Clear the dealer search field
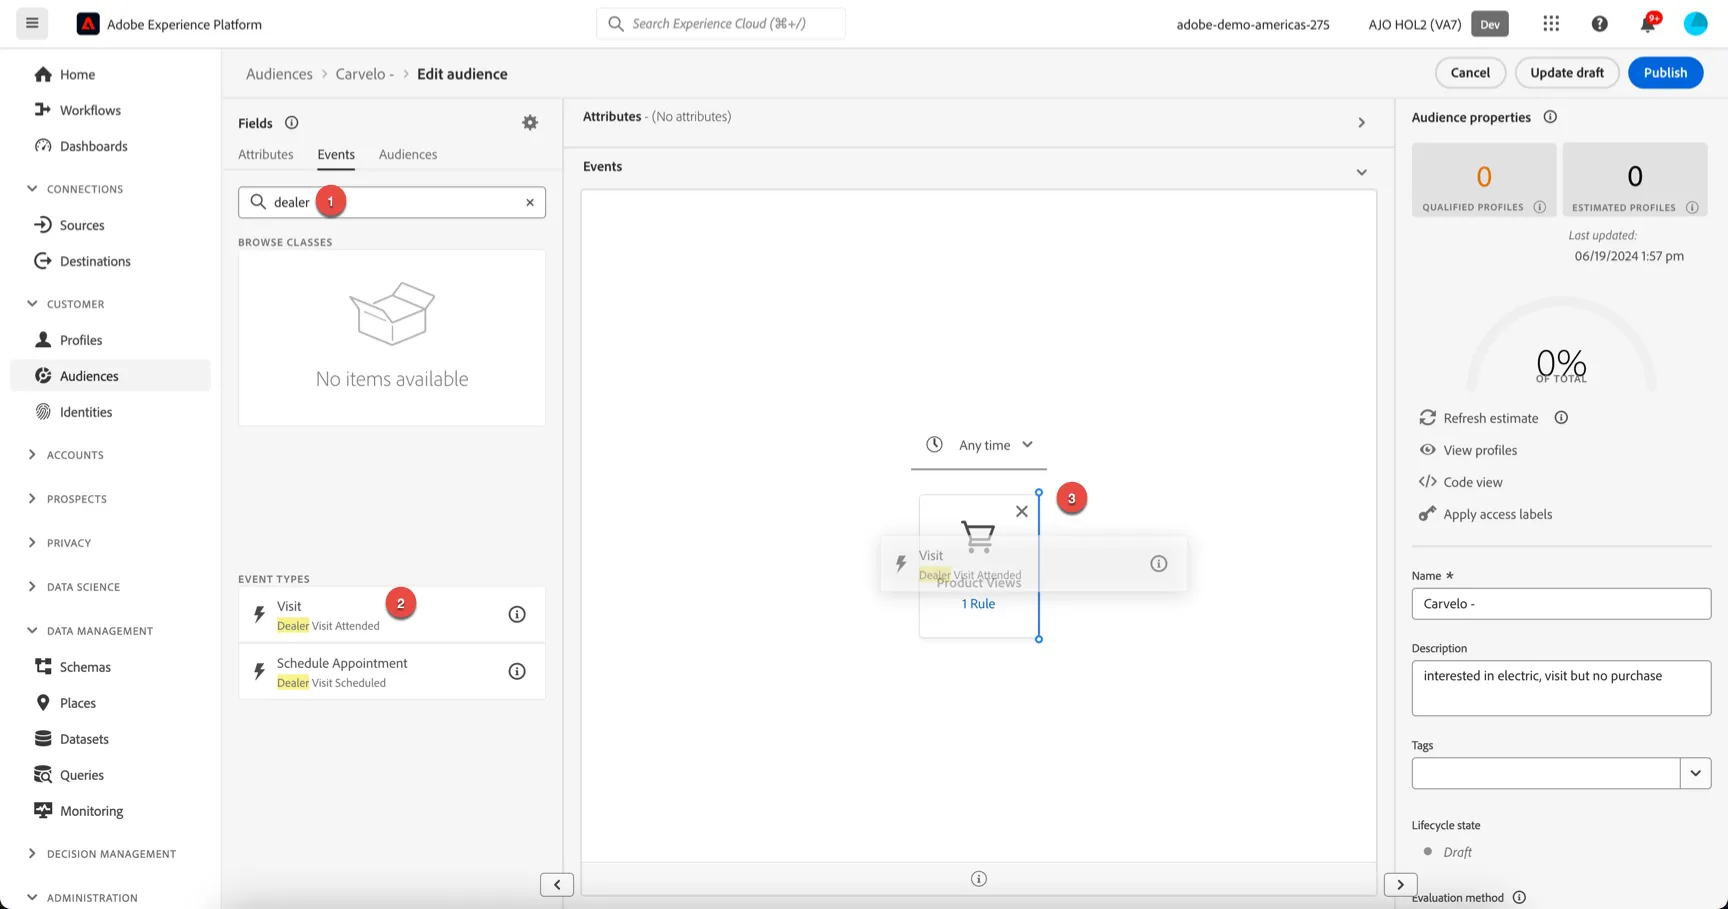The height and width of the screenshot is (909, 1728). pos(530,202)
